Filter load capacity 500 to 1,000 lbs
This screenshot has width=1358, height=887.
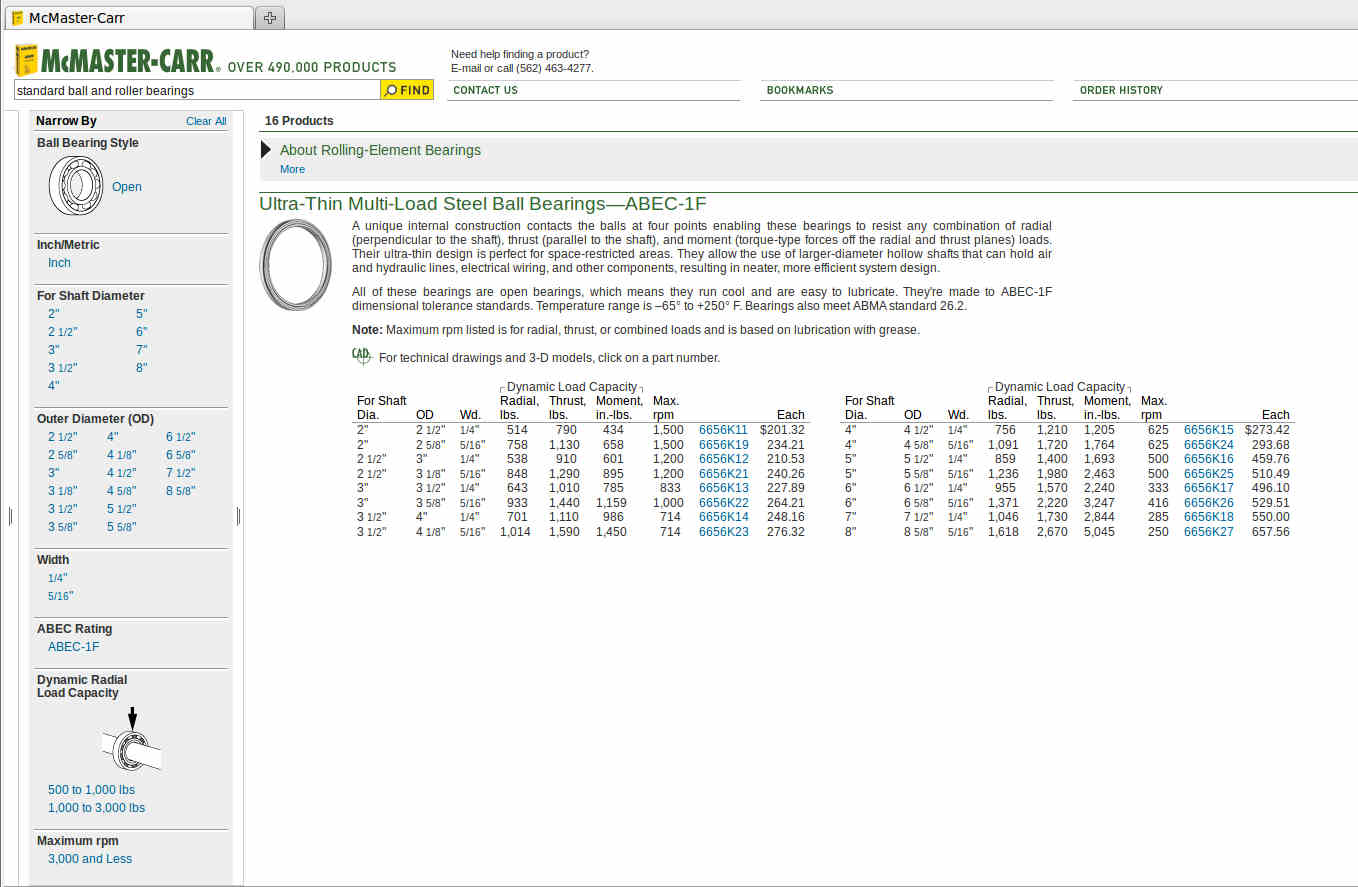pyautogui.click(x=91, y=790)
